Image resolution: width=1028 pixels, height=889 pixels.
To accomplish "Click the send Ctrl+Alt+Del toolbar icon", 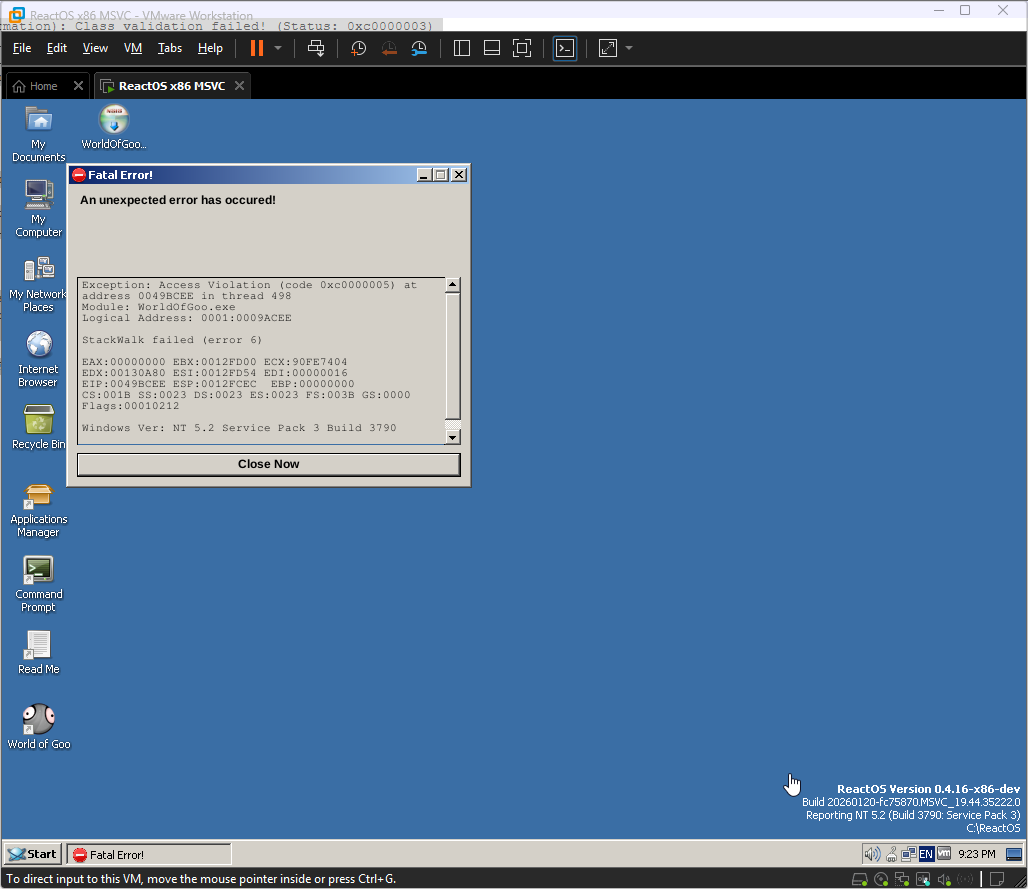I will tap(316, 48).
